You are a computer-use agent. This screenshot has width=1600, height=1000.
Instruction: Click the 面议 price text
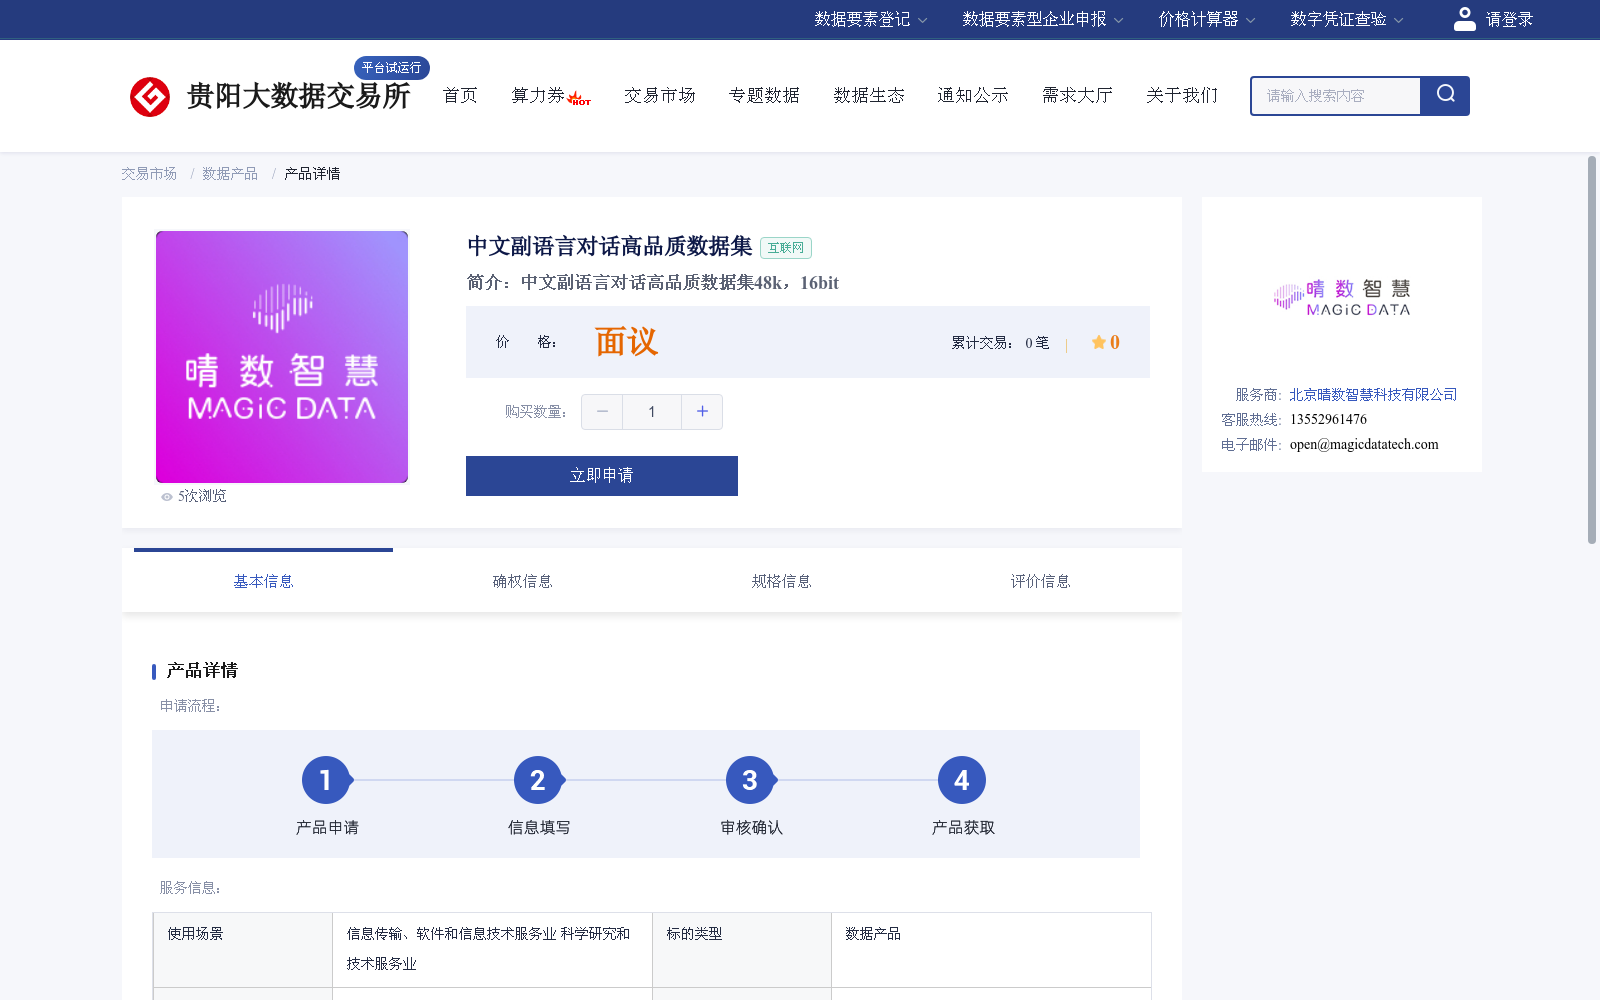[x=626, y=342]
